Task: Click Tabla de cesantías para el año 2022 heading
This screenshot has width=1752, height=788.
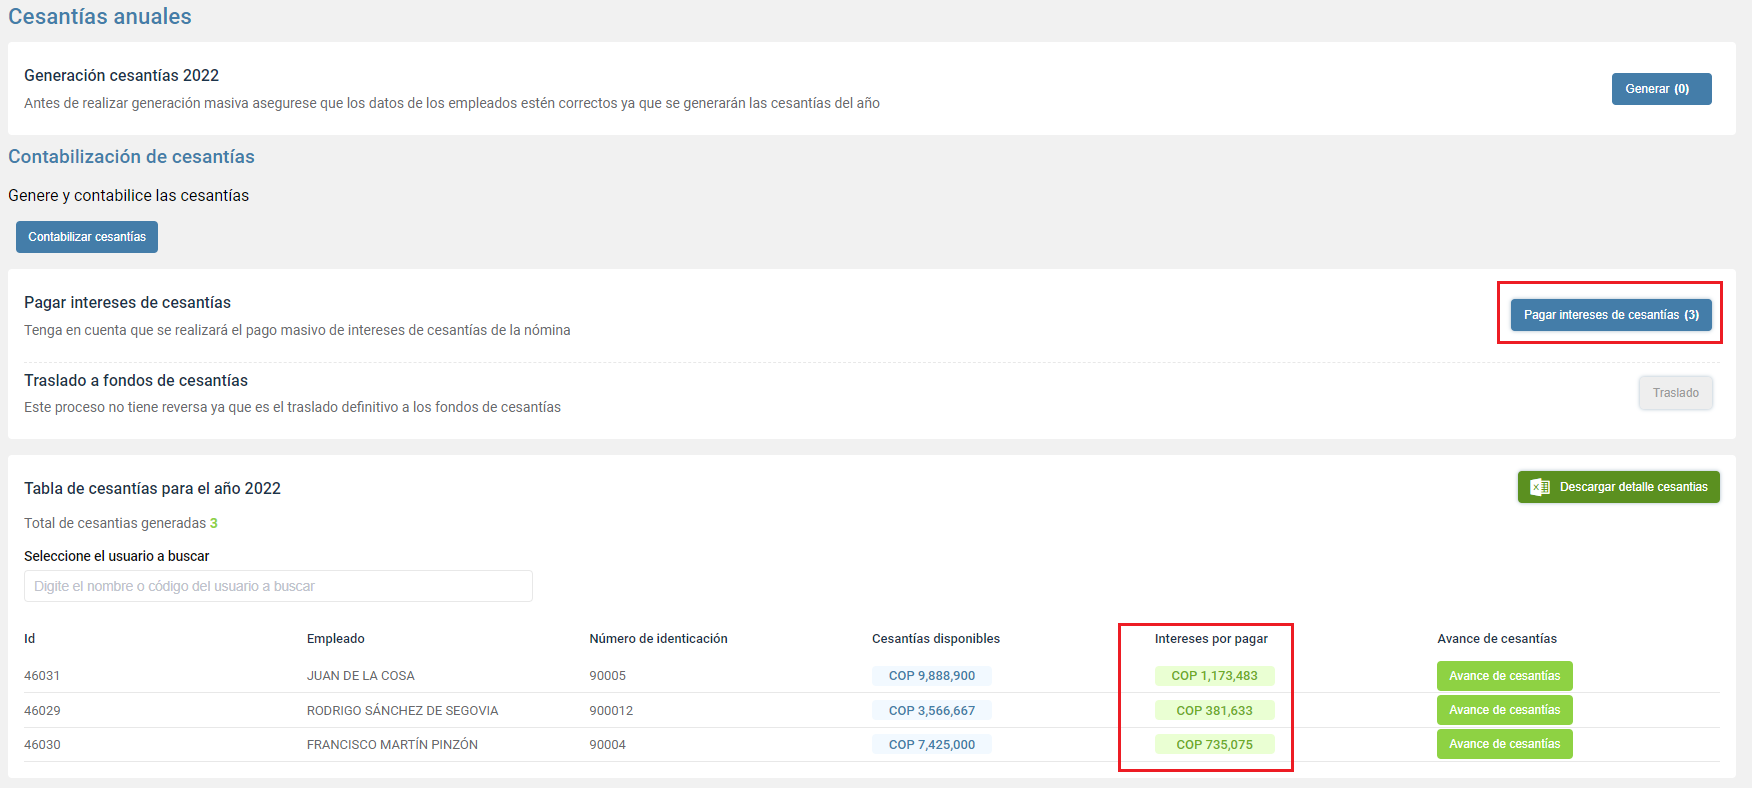Action: [x=152, y=489]
